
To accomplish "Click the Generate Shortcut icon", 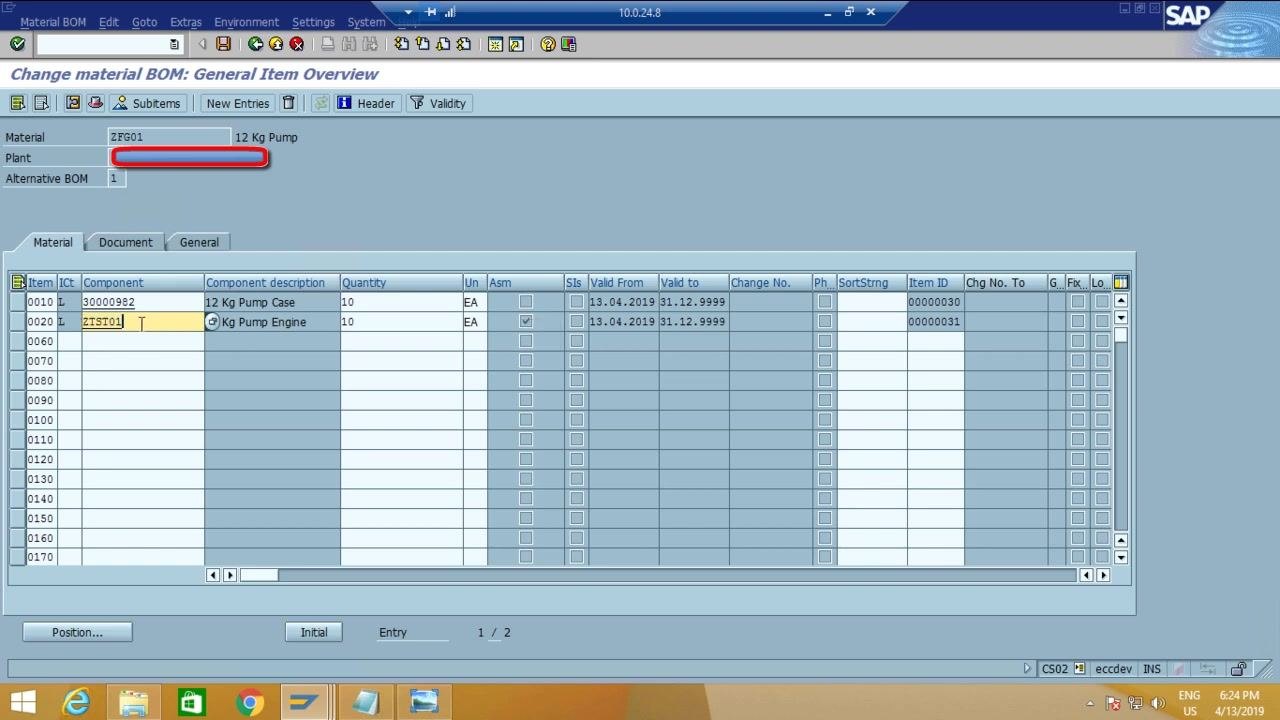I will coord(516,44).
